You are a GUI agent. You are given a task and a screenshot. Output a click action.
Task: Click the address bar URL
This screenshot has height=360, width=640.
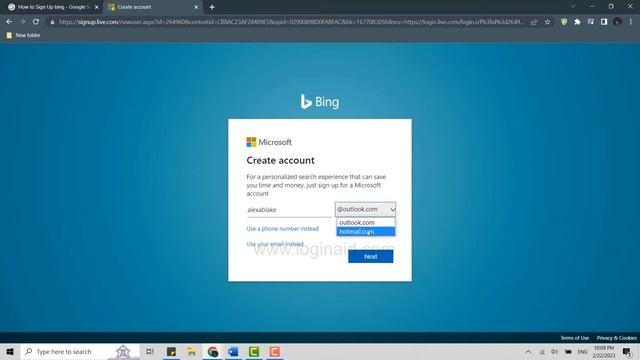point(291,22)
